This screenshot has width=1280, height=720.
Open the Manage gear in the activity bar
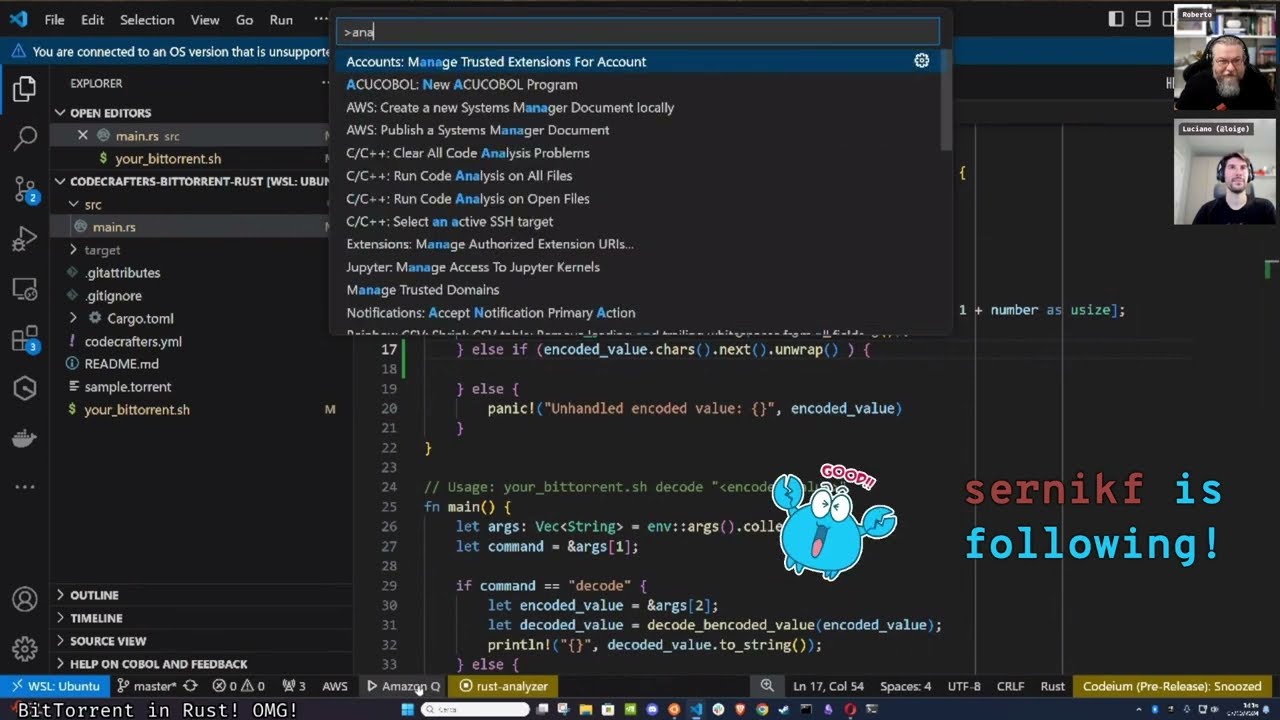click(x=25, y=649)
